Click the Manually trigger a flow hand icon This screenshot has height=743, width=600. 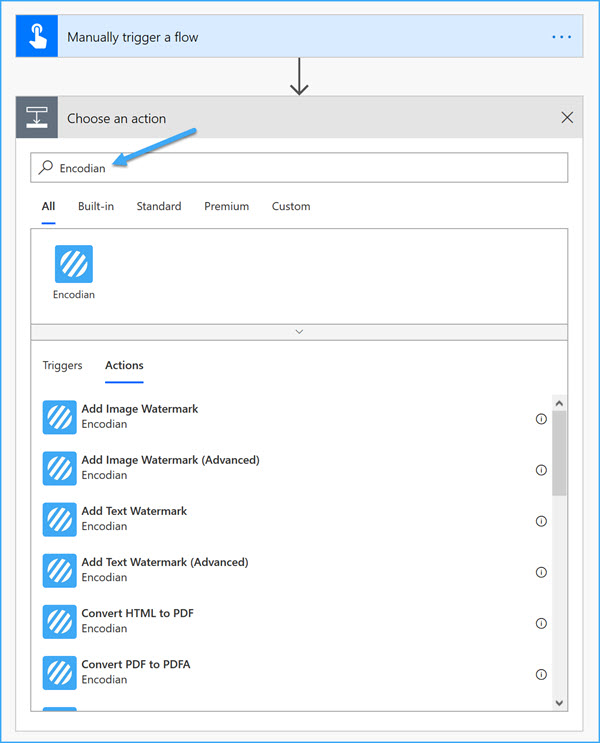tap(37, 36)
